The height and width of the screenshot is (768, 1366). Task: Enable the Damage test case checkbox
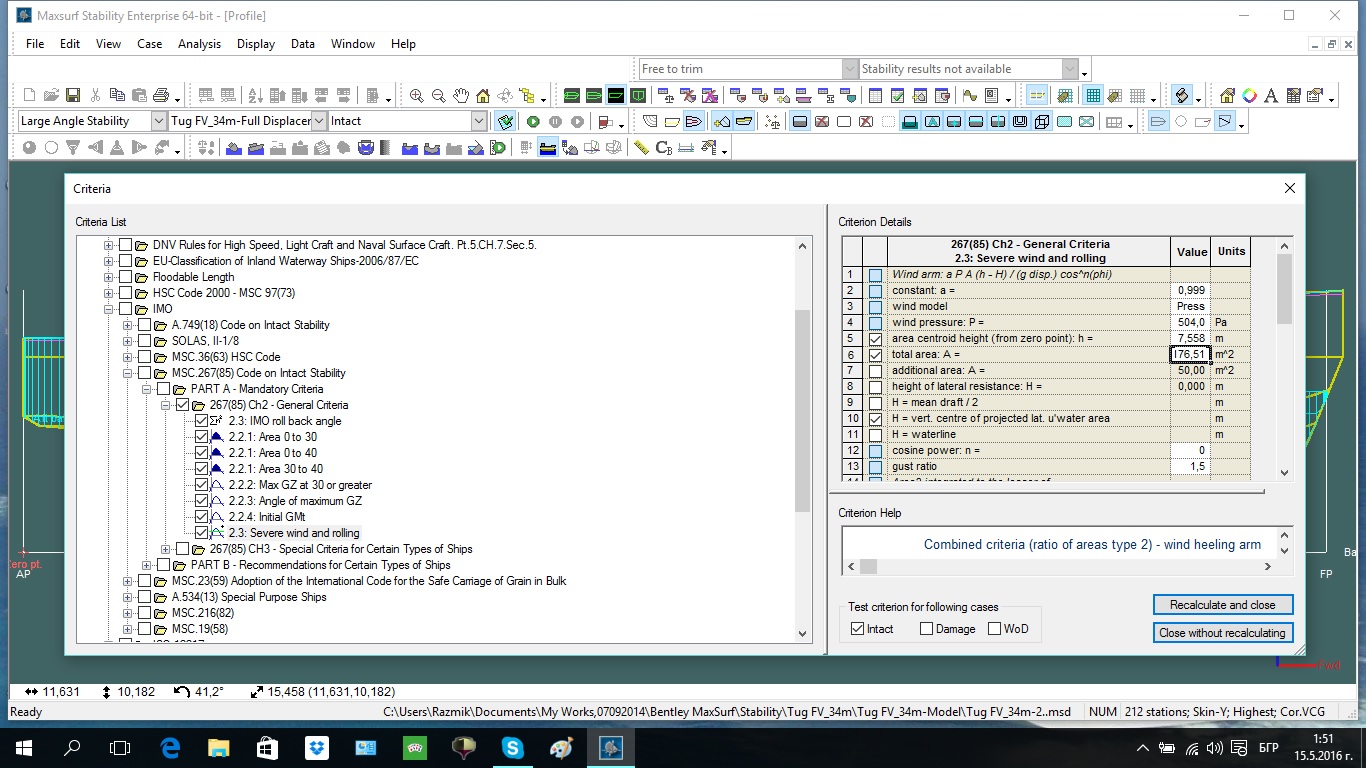click(926, 629)
